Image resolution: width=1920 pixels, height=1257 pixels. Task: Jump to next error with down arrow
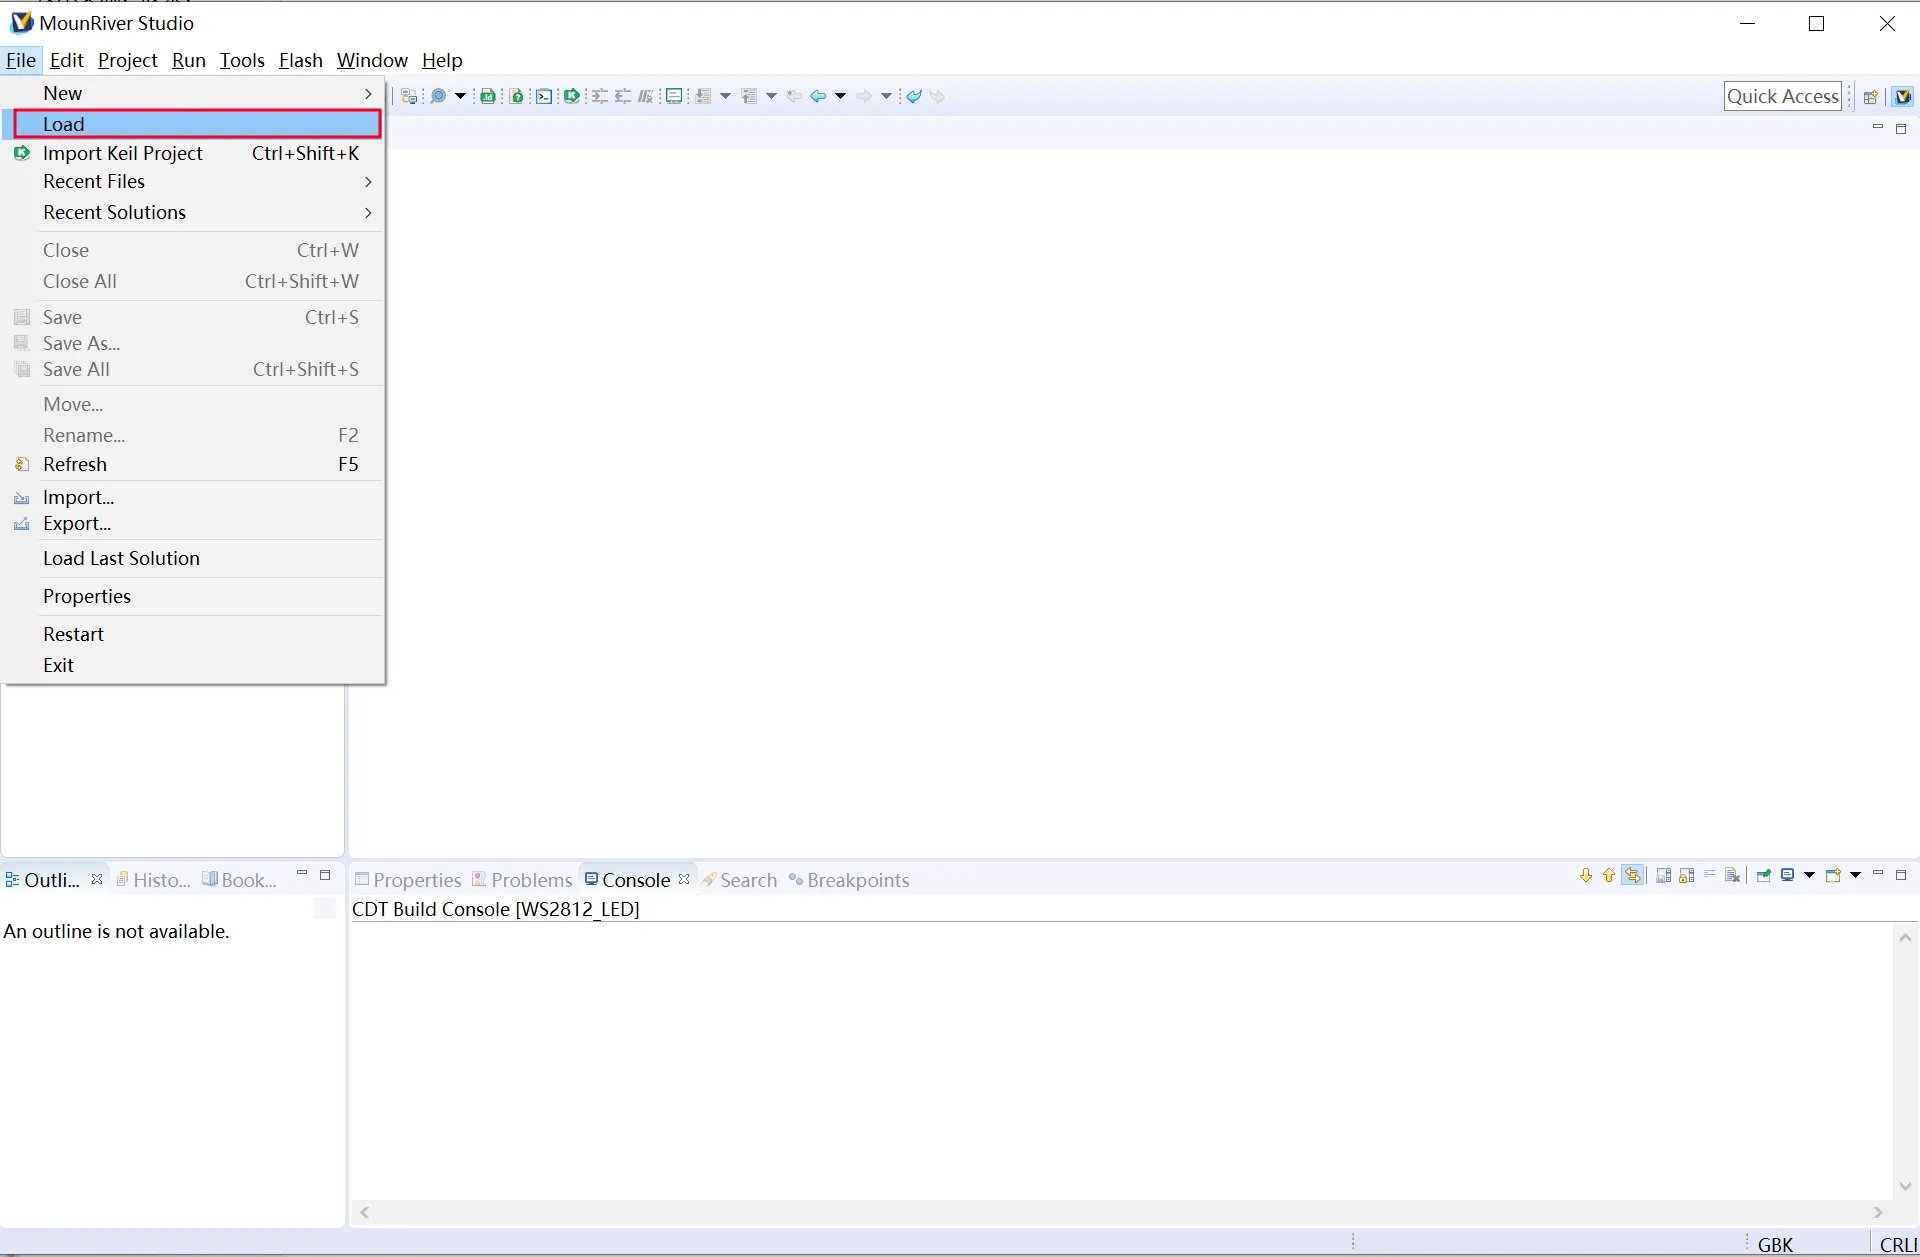pyautogui.click(x=1586, y=876)
